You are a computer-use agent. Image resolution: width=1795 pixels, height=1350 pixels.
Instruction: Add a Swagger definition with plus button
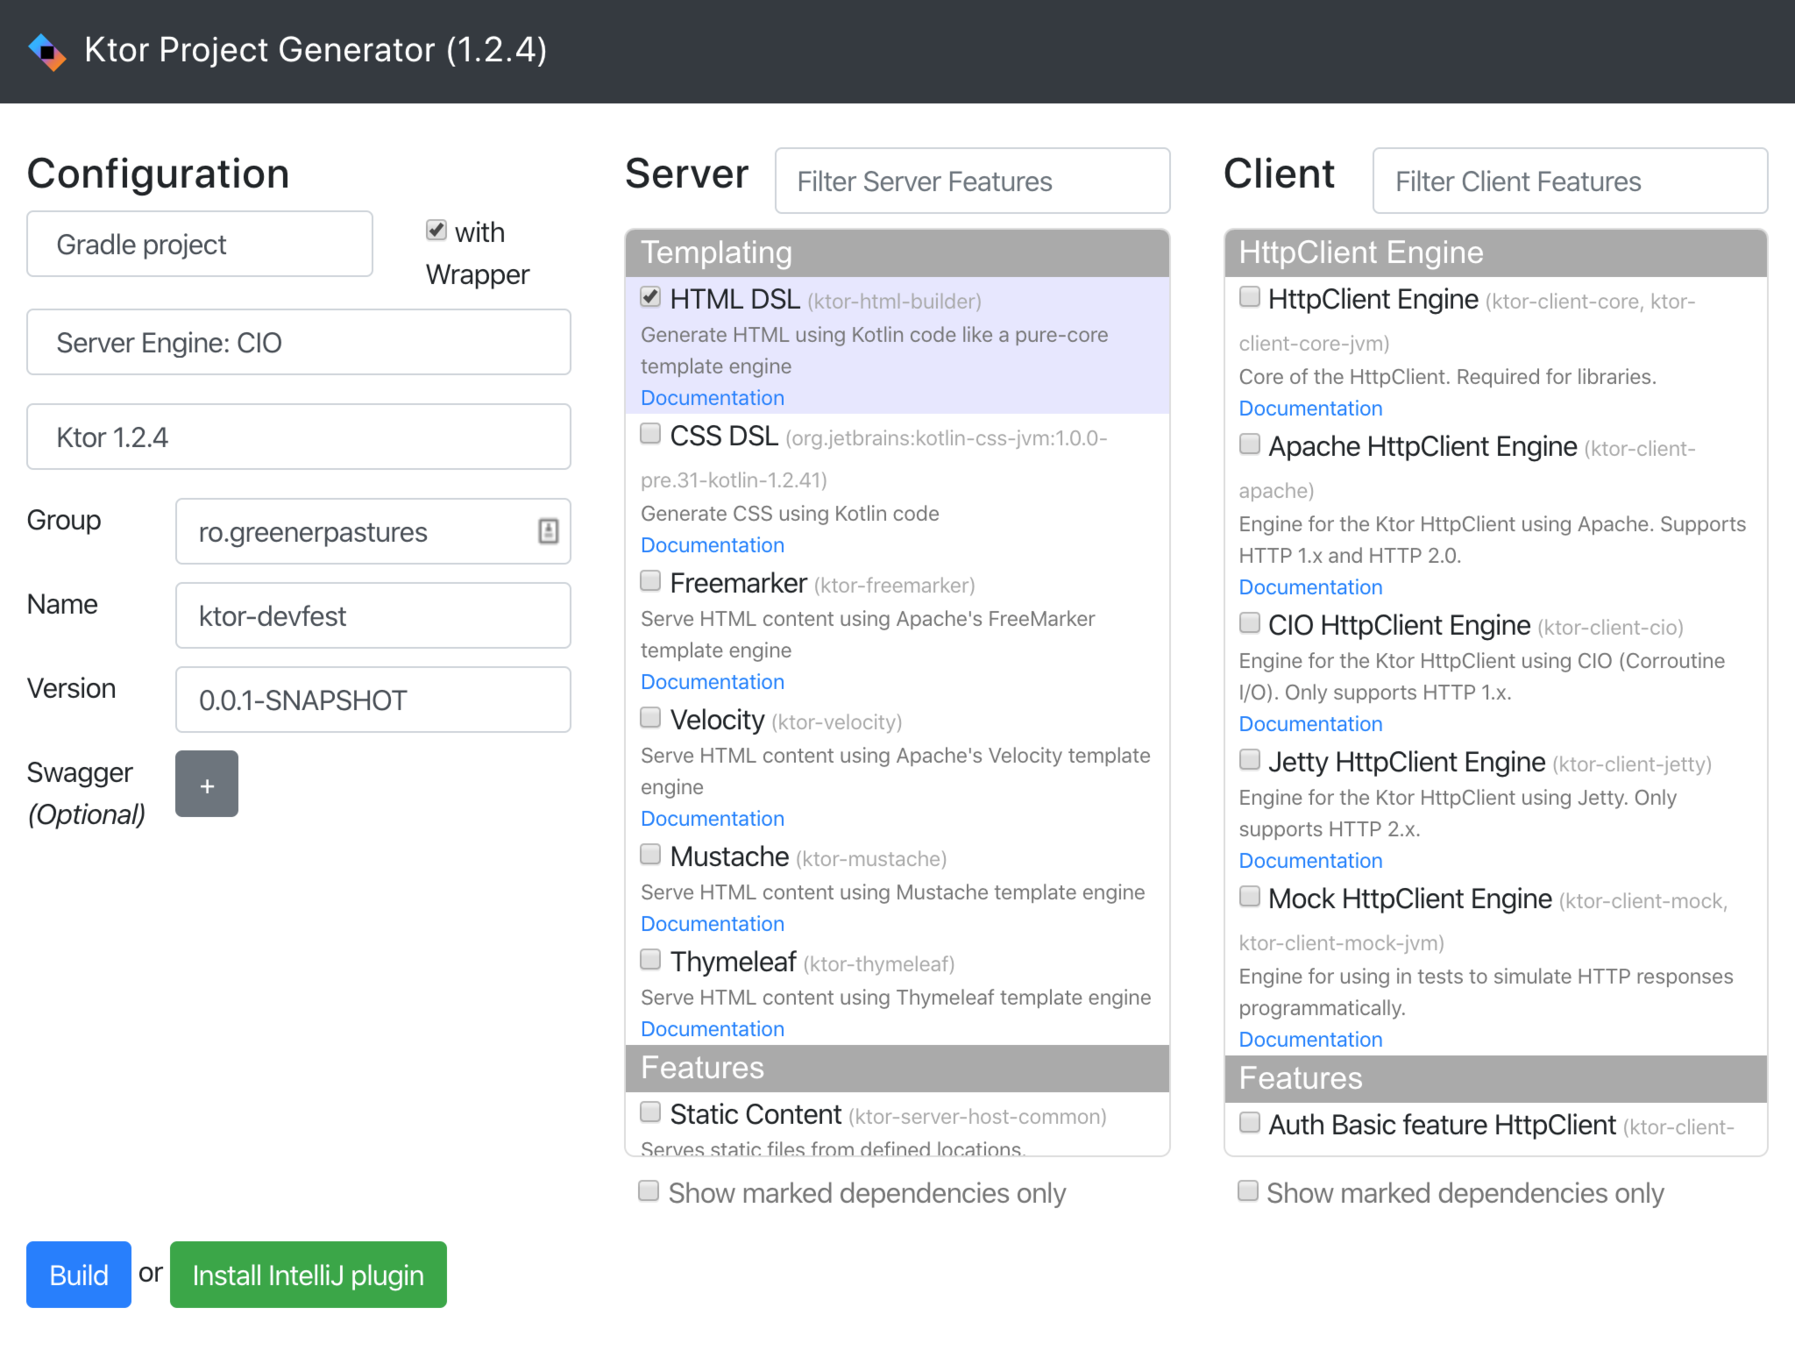coord(207,784)
